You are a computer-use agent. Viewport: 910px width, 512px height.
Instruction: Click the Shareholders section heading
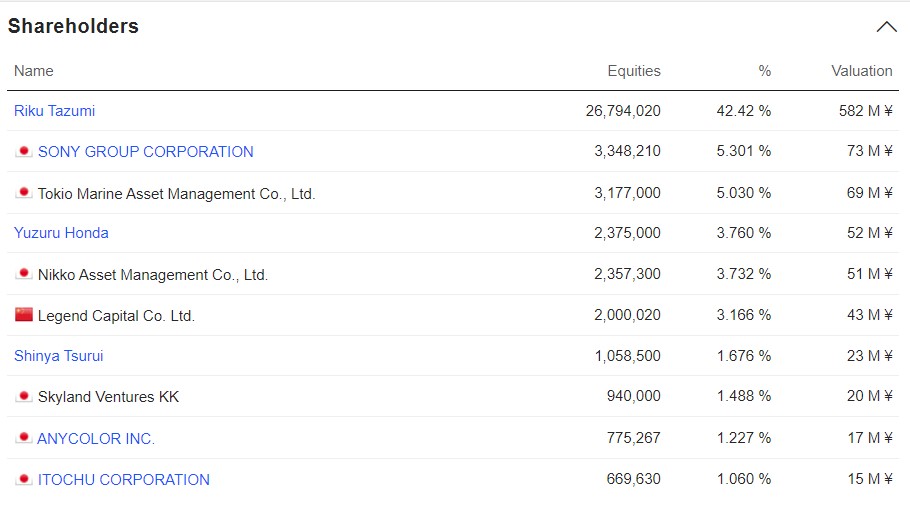[x=73, y=27]
